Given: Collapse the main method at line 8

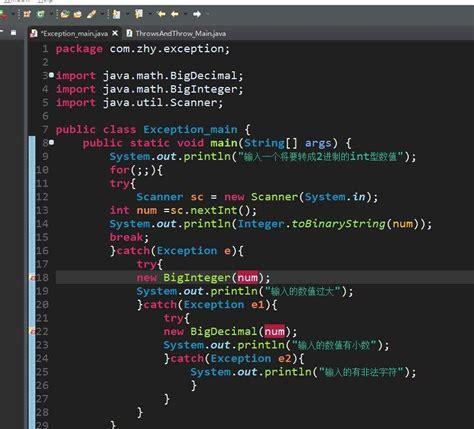Looking at the screenshot, I should pos(51,142).
